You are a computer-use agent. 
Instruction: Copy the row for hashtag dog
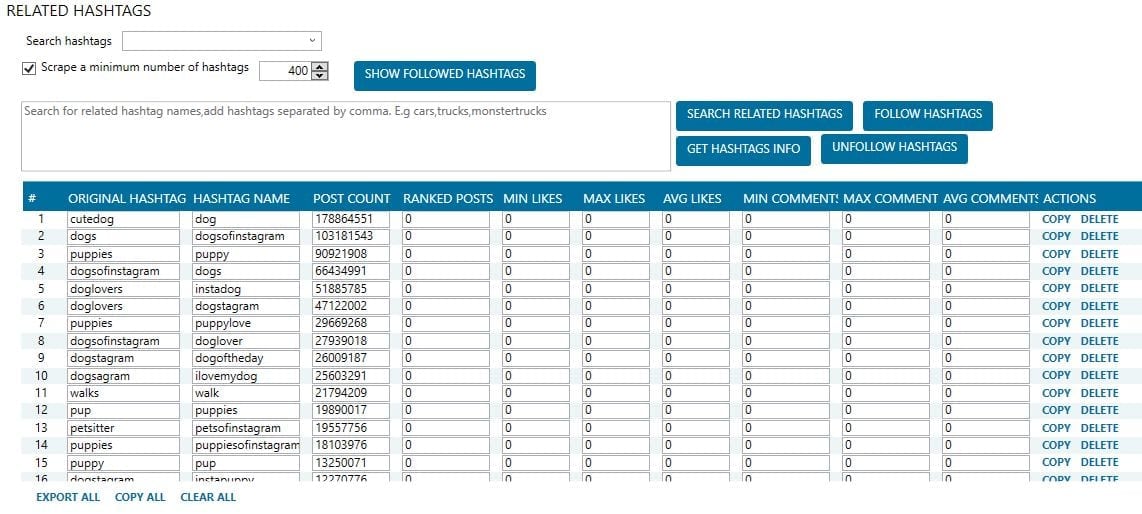tap(1056, 219)
